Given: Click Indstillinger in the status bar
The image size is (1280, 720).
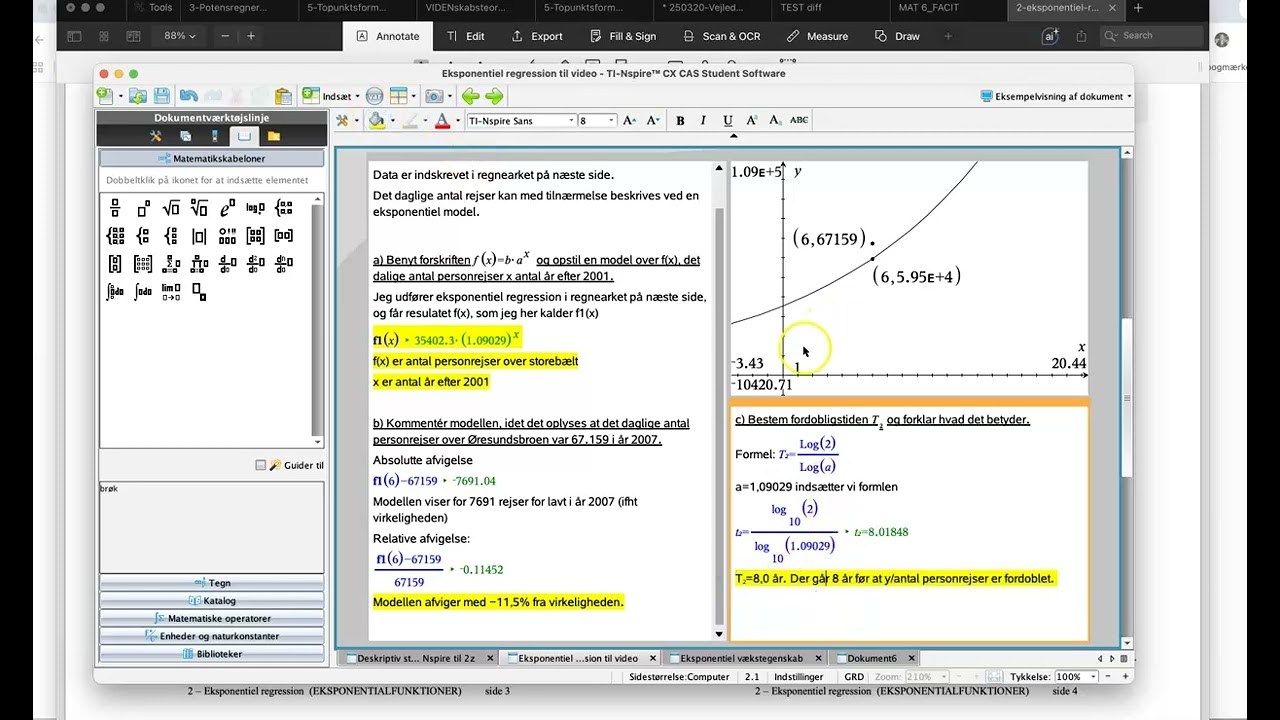Looking at the screenshot, I should pyautogui.click(x=799, y=677).
